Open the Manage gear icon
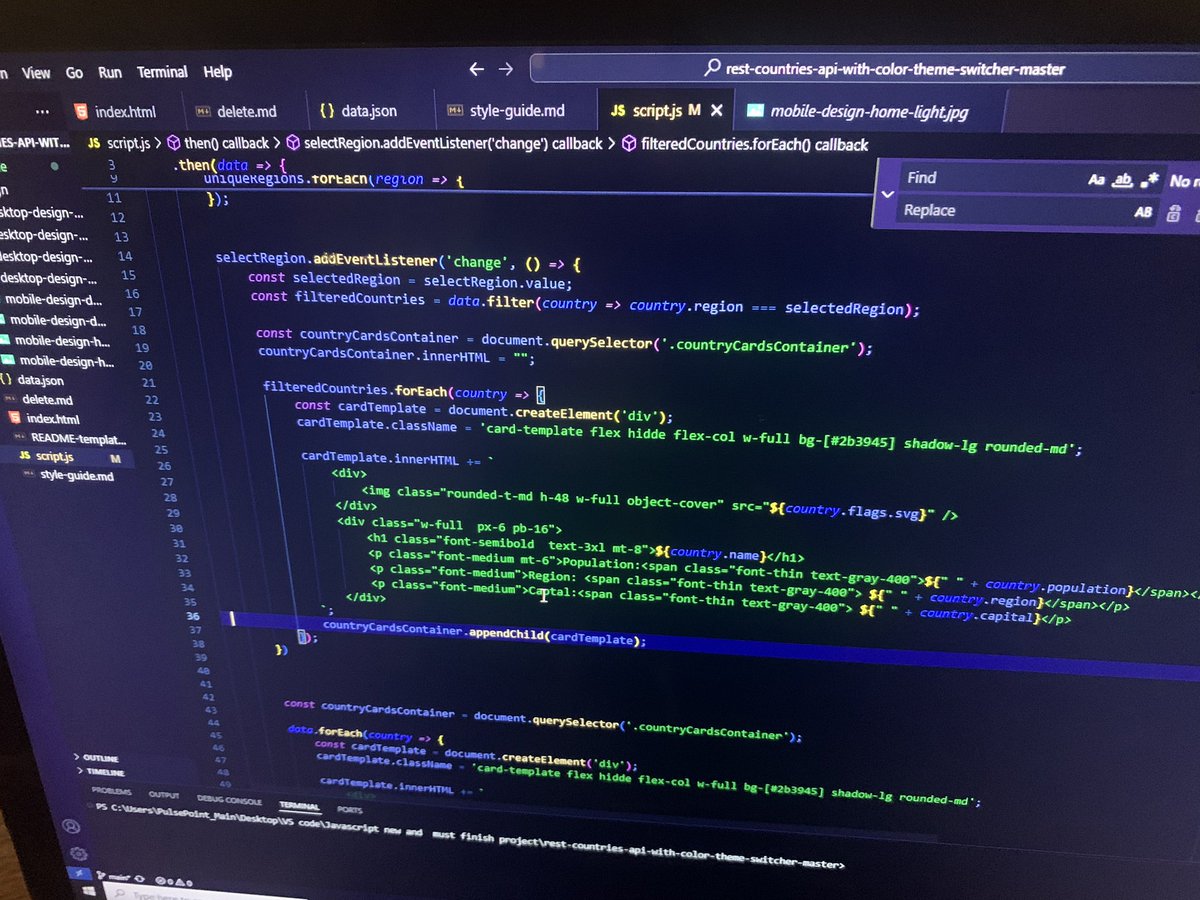This screenshot has width=1200, height=900. click(x=78, y=854)
